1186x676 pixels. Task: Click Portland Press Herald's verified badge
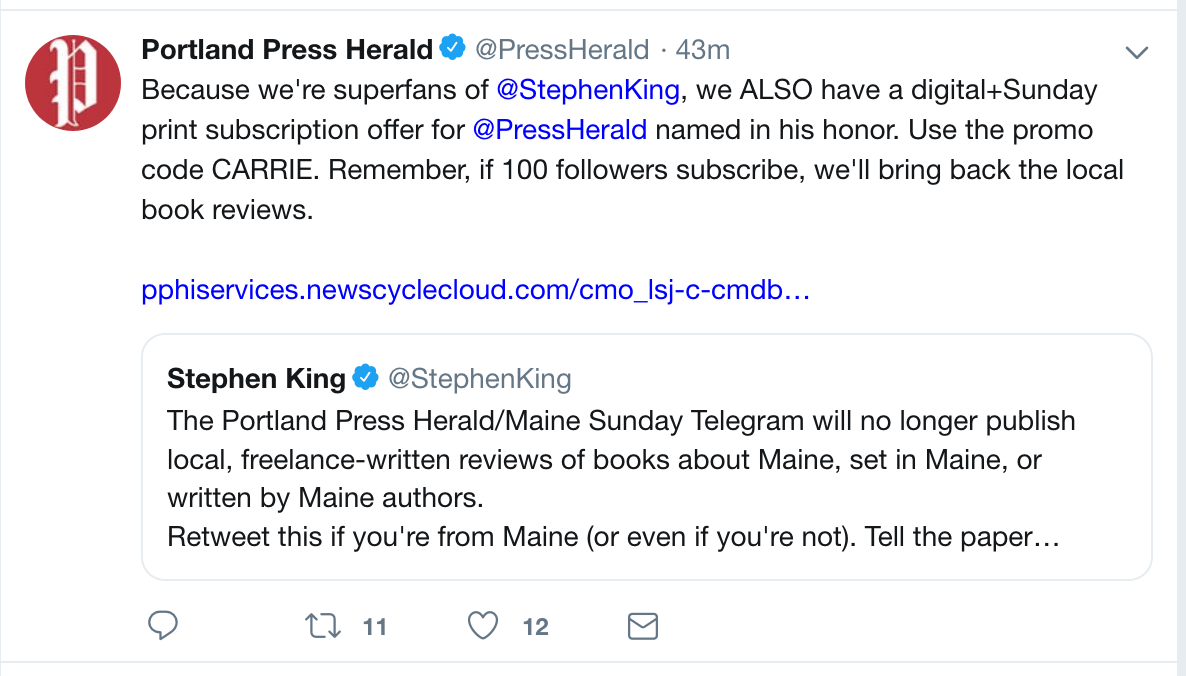(453, 48)
